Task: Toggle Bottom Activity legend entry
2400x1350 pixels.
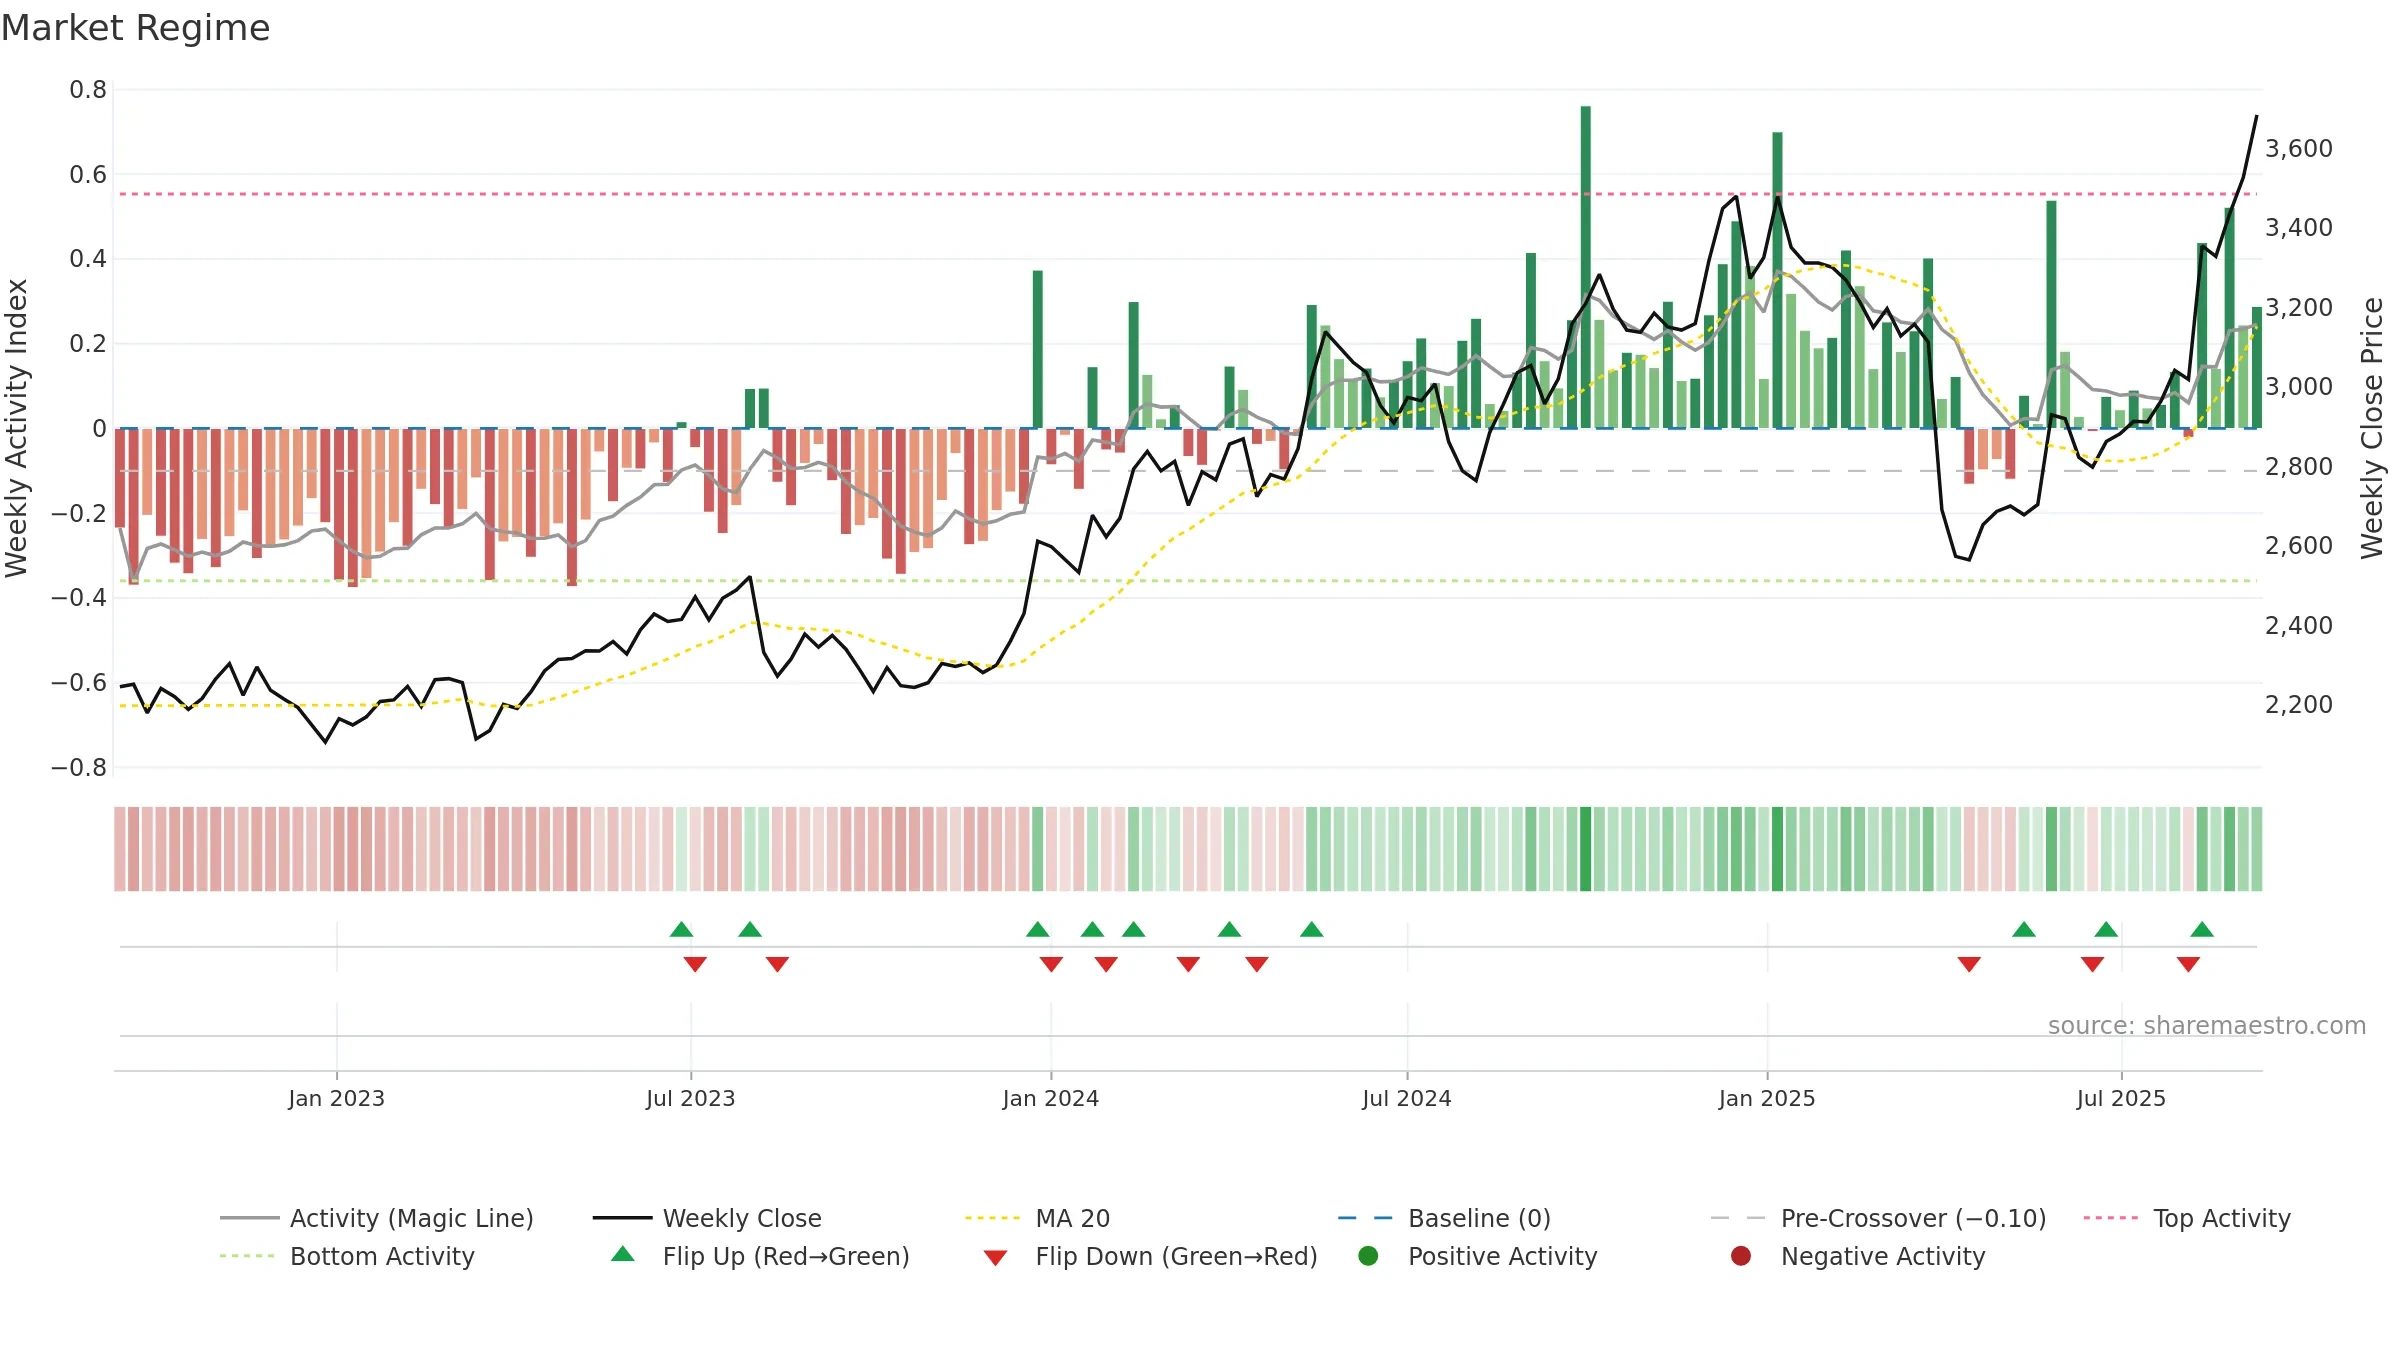Action: coord(347,1256)
